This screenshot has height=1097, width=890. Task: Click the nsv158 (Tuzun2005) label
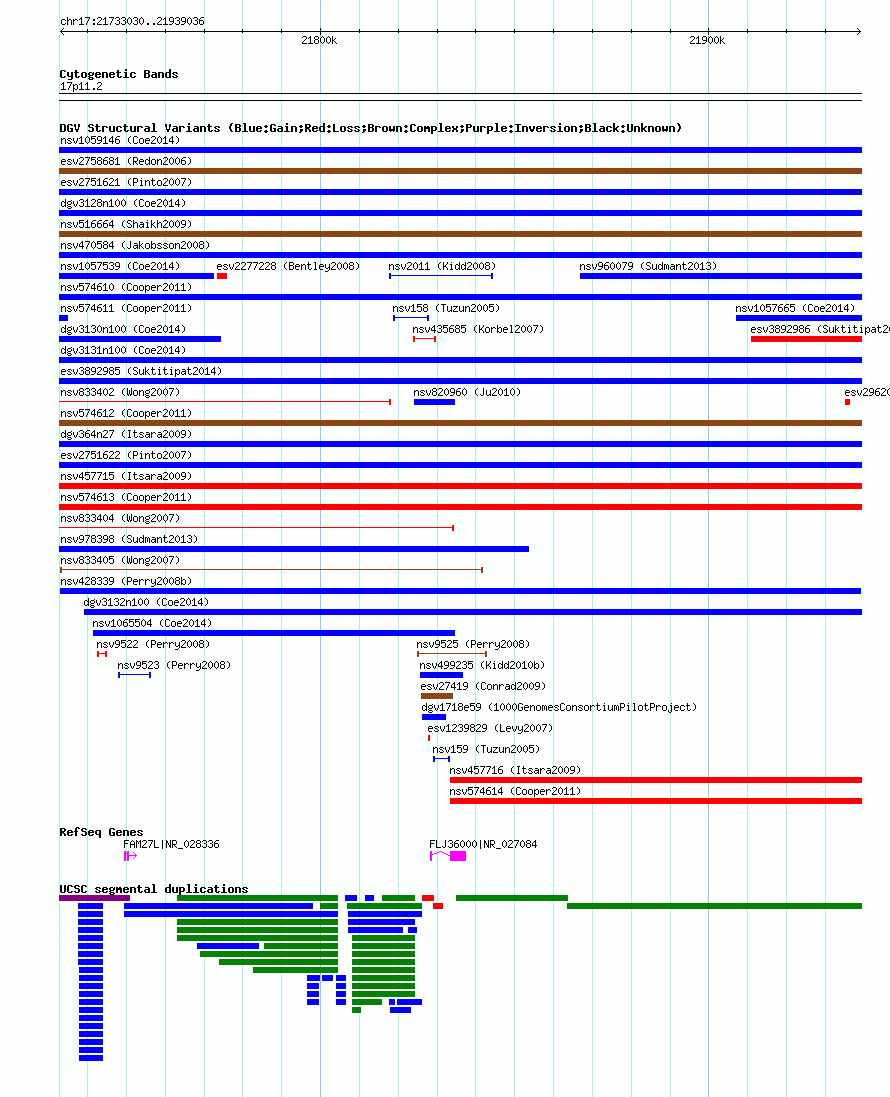click(x=446, y=309)
